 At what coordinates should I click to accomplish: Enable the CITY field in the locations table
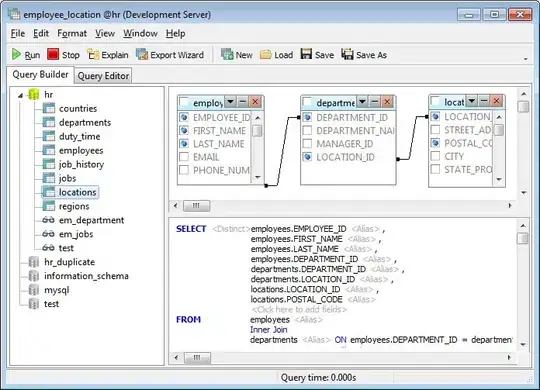pos(435,156)
